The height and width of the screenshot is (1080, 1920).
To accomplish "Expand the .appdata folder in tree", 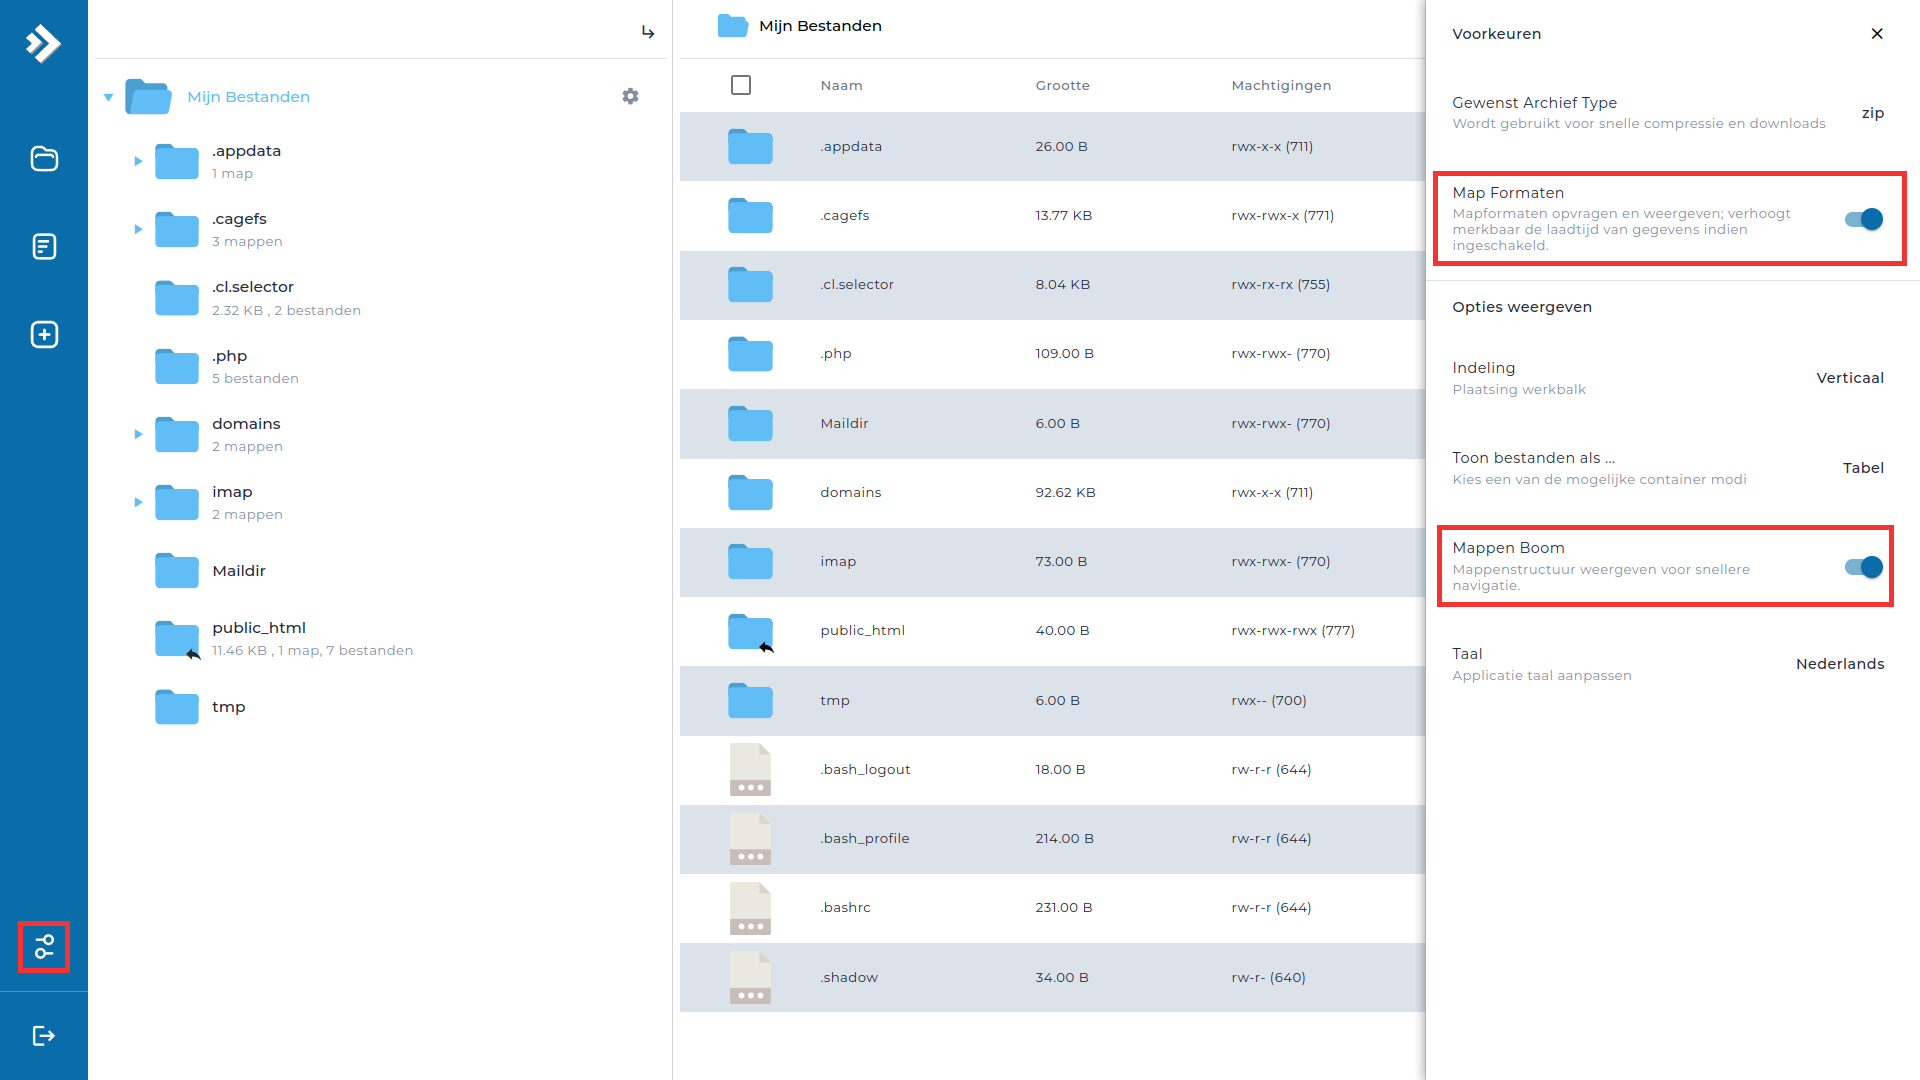I will tap(138, 161).
